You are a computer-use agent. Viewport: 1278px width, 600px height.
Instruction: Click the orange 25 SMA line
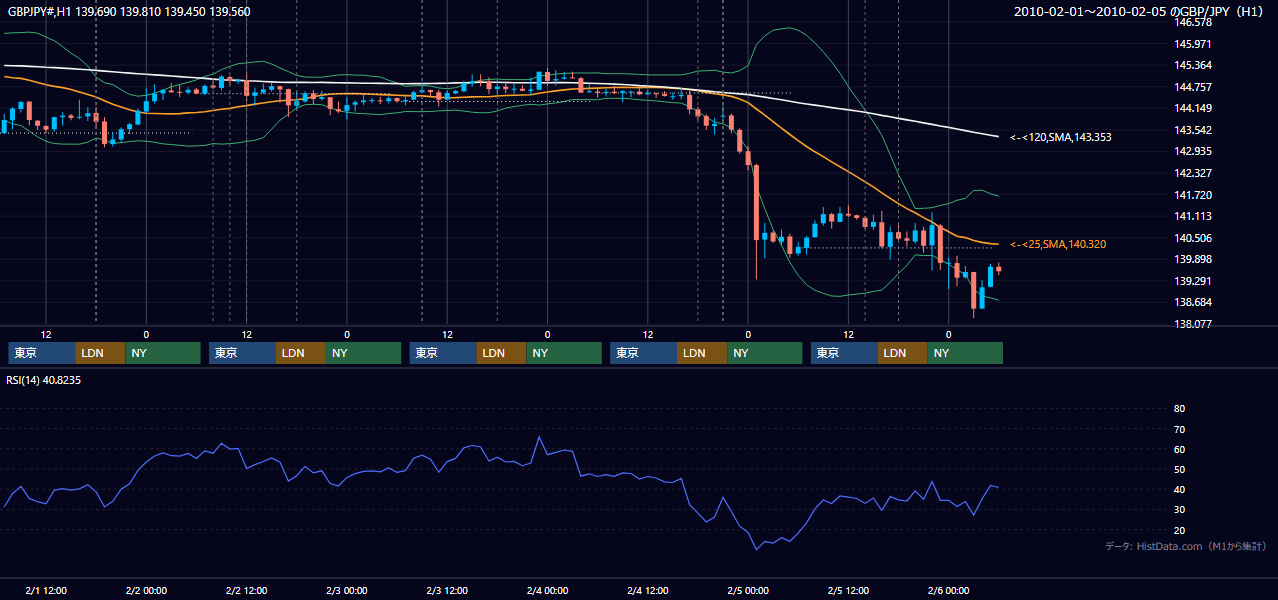click(x=850, y=171)
